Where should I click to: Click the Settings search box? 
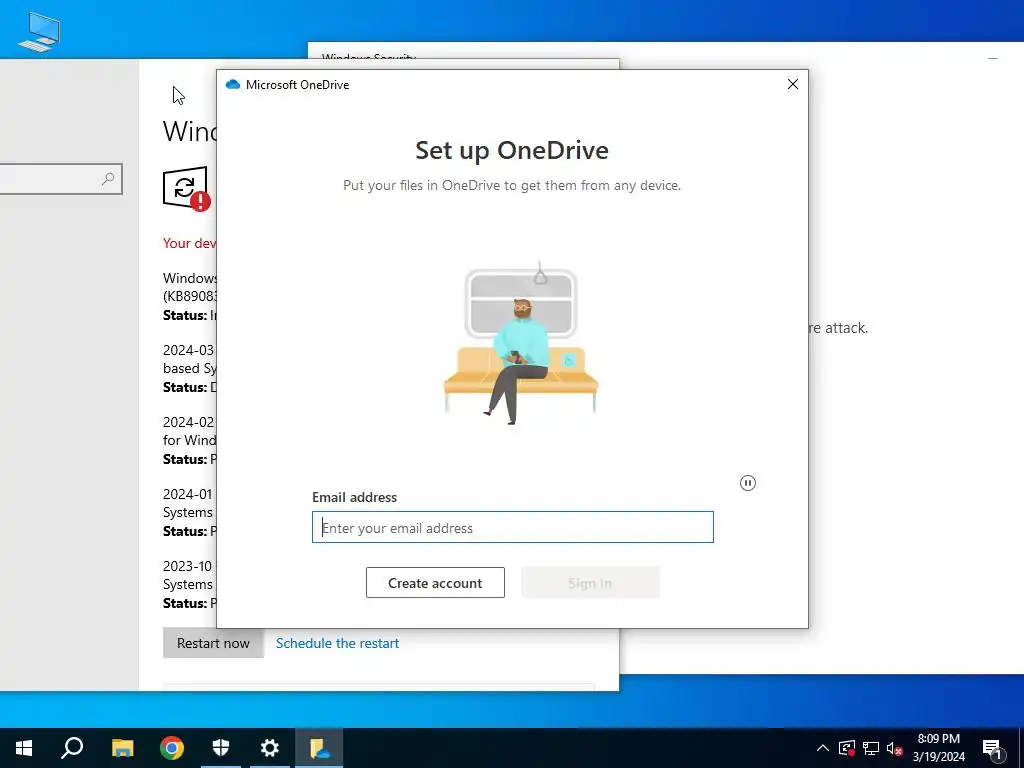pyautogui.click(x=59, y=178)
